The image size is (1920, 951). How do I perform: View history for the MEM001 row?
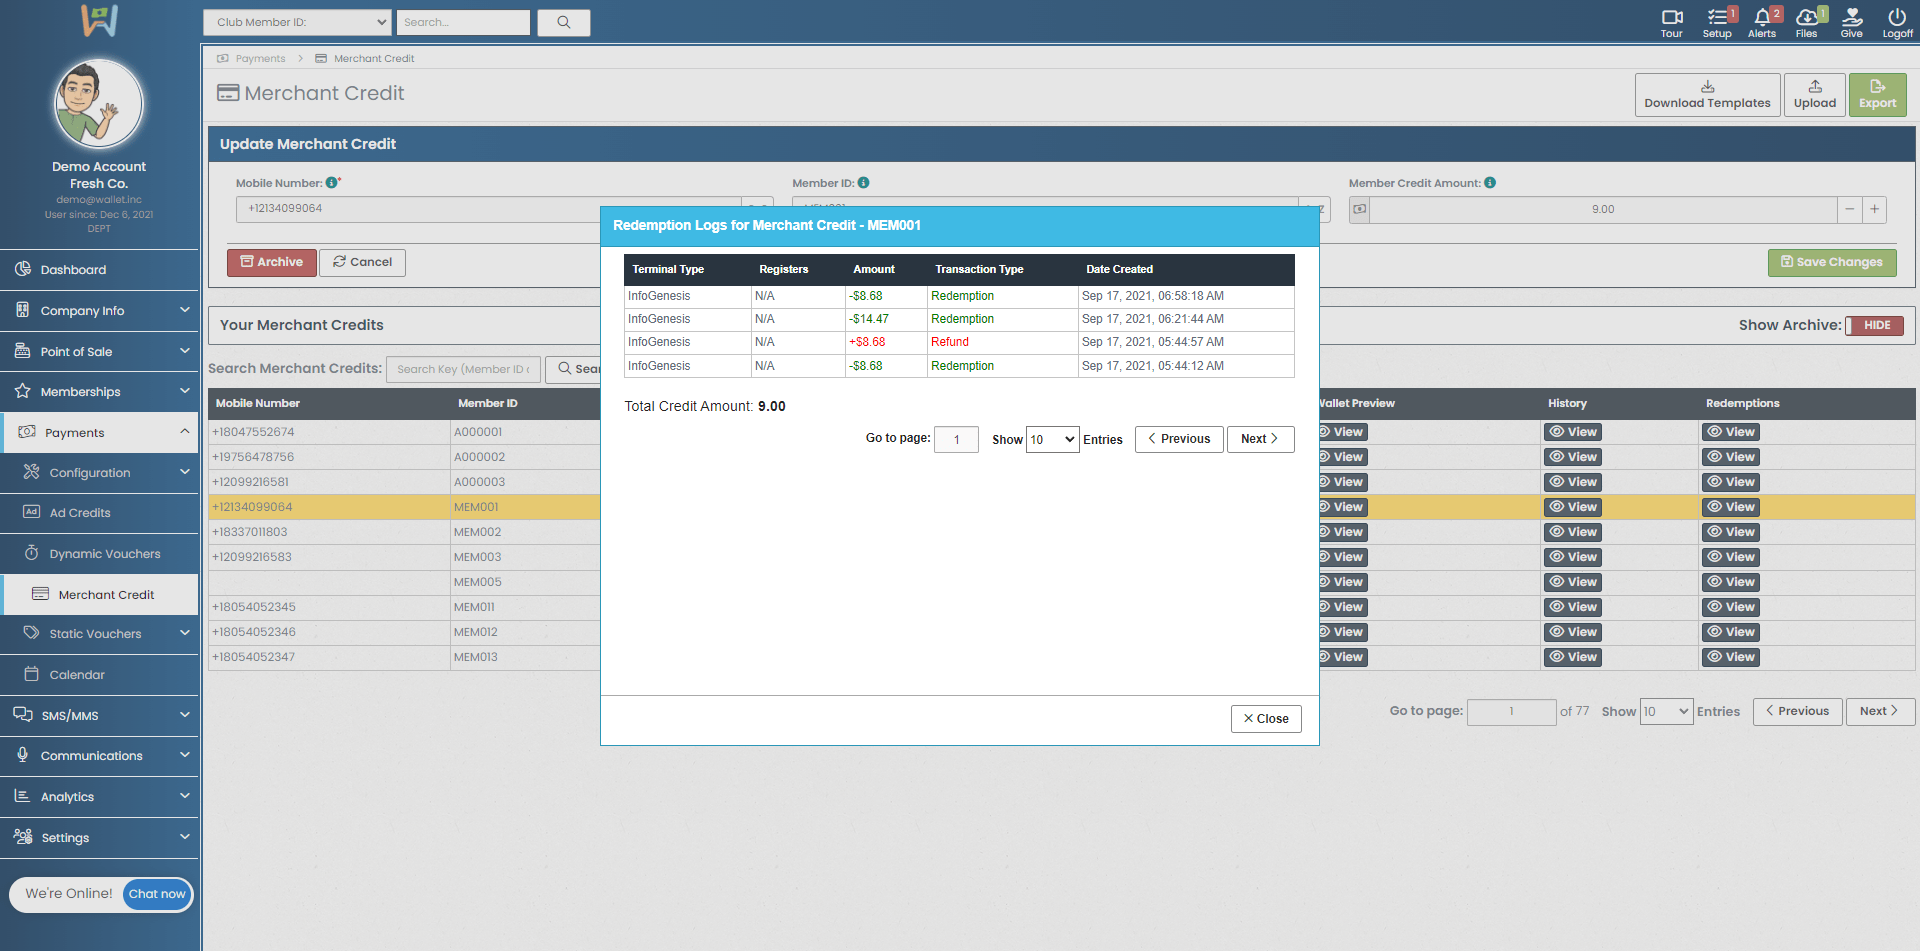tap(1572, 507)
